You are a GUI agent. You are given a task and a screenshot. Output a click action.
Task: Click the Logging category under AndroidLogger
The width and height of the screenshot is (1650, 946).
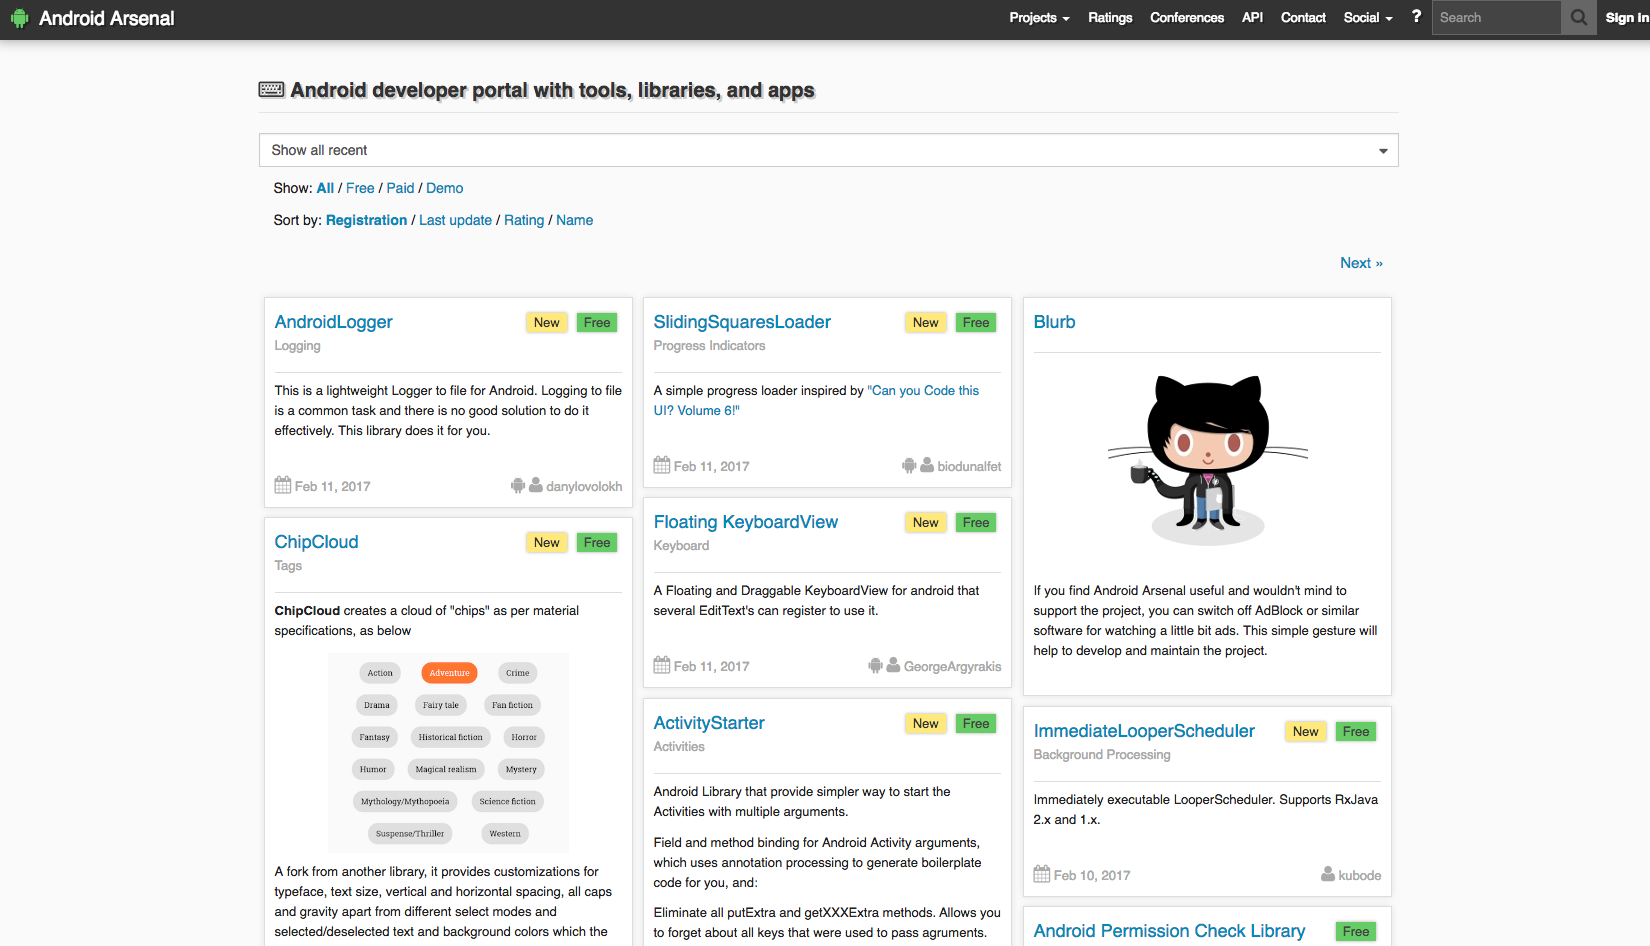[x=297, y=346]
